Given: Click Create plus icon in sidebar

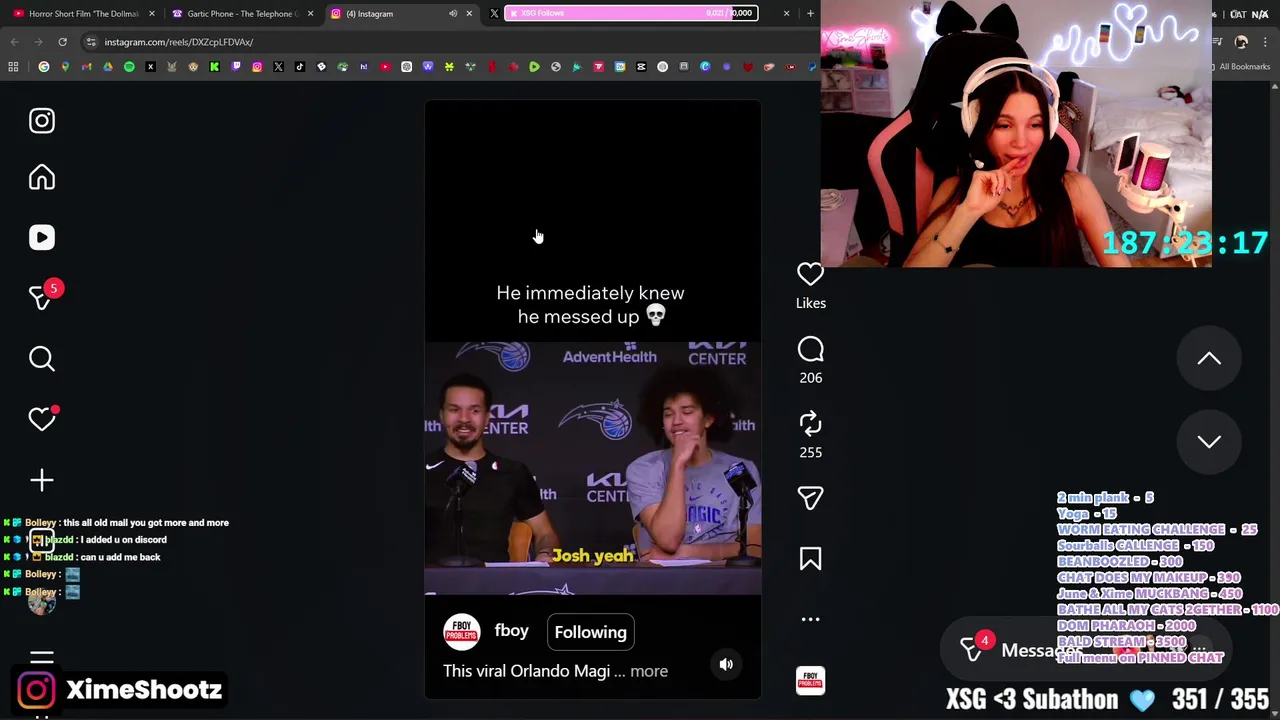Looking at the screenshot, I should pos(41,480).
